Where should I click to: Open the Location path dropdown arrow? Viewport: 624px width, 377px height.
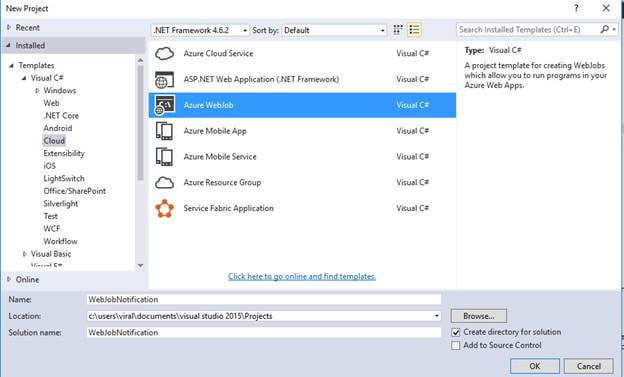pos(437,316)
